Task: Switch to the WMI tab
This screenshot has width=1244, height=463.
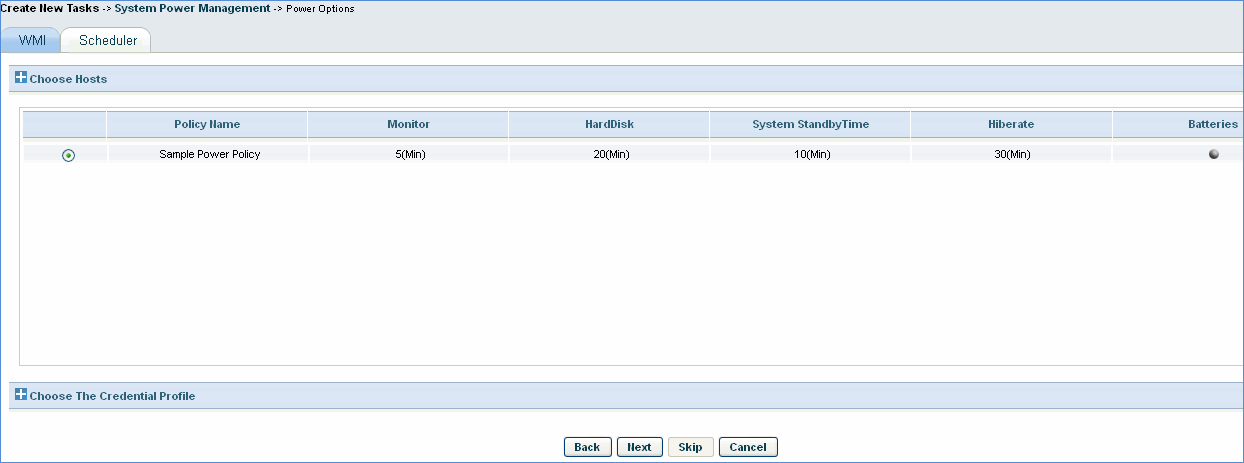Action: [x=33, y=40]
